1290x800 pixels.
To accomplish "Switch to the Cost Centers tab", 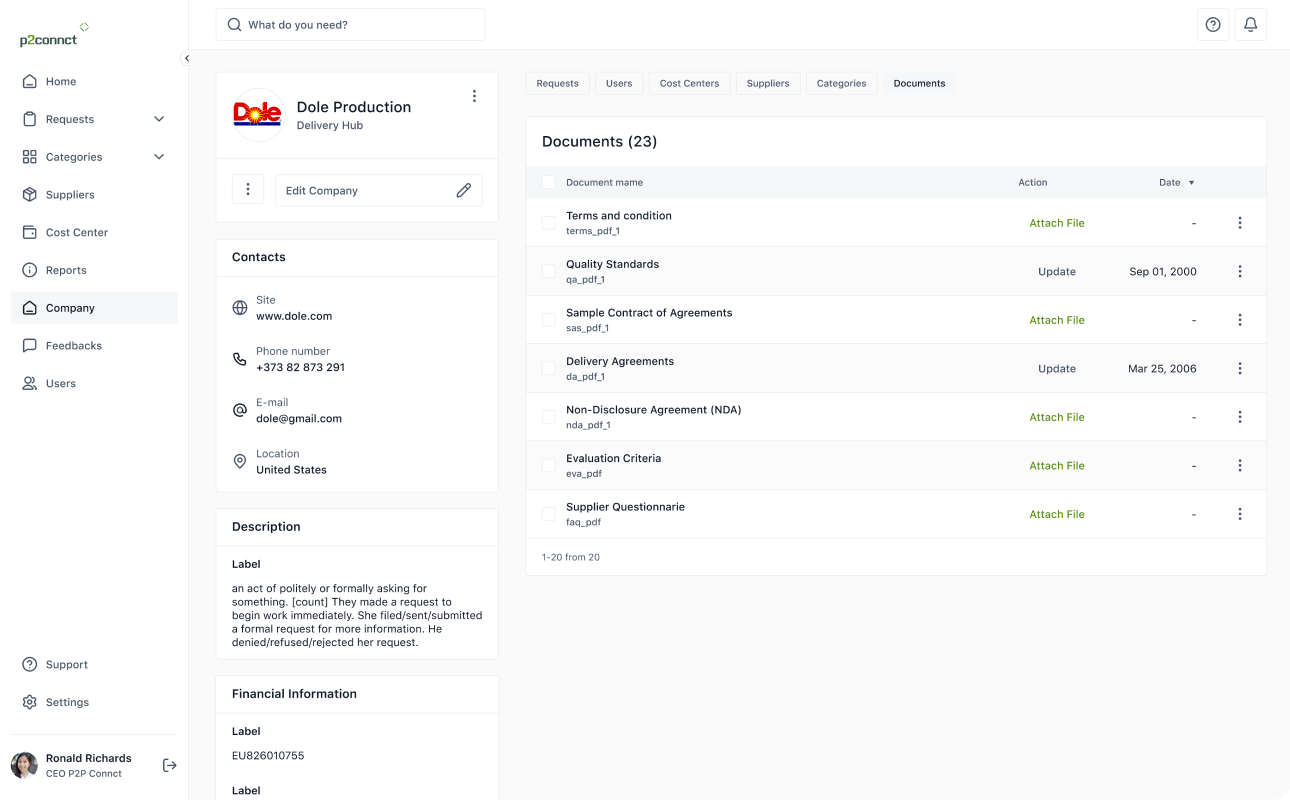I will [689, 83].
